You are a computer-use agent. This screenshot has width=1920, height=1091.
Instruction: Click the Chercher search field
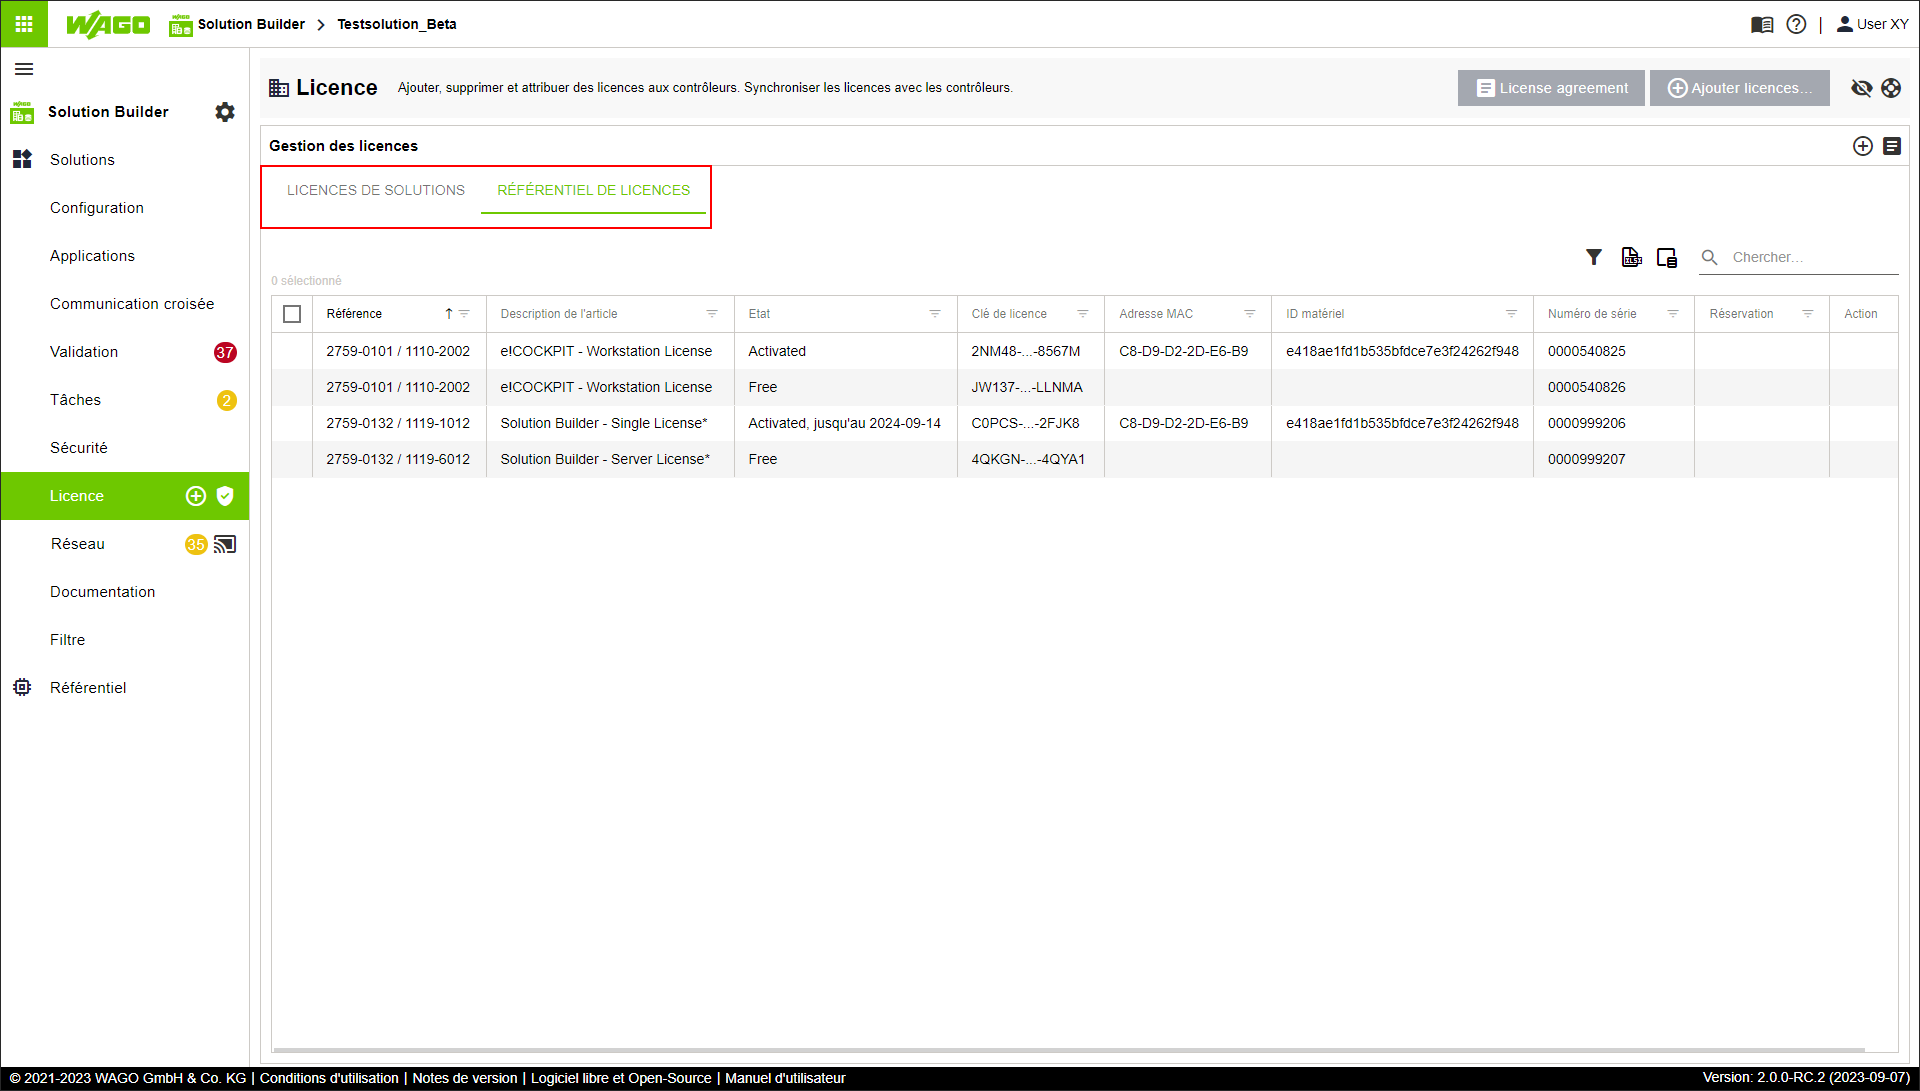(1814, 257)
